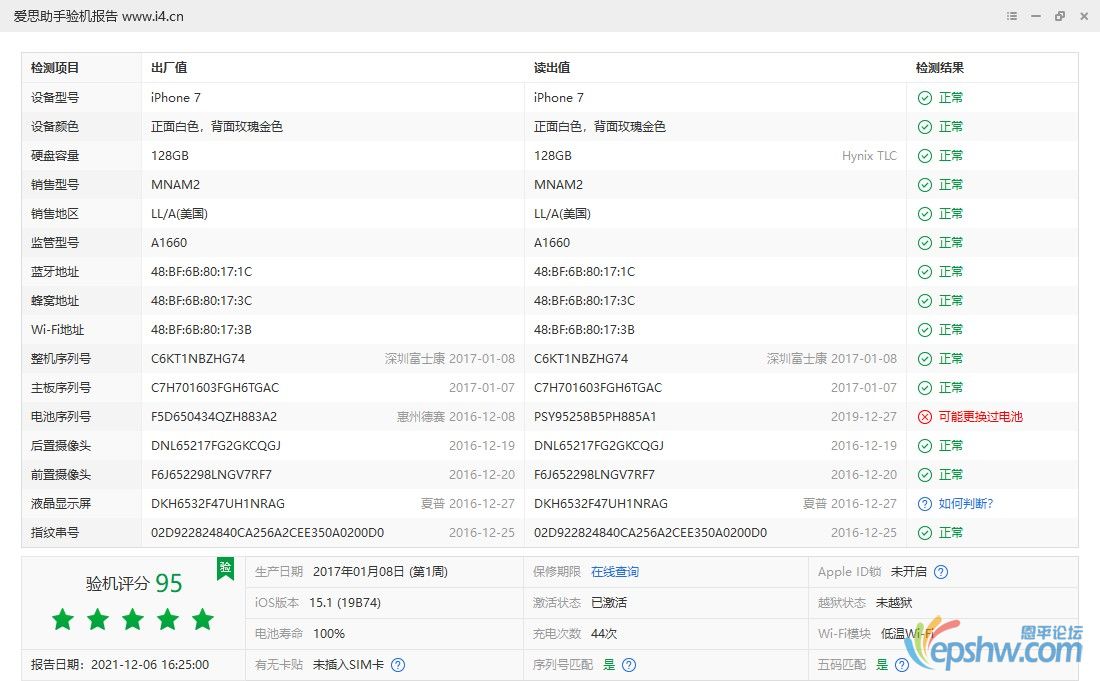
Task: Click the read-out device color 正面白色,背面玫瑰金色
Action: [600, 126]
